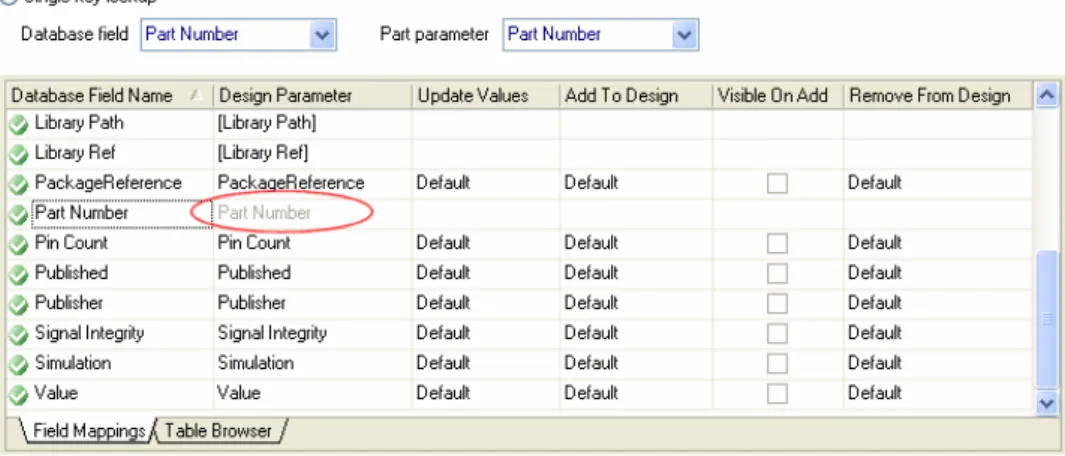Click Add To Design Default cell for Pin Count
The width and height of the screenshot is (1065, 456).
636,243
